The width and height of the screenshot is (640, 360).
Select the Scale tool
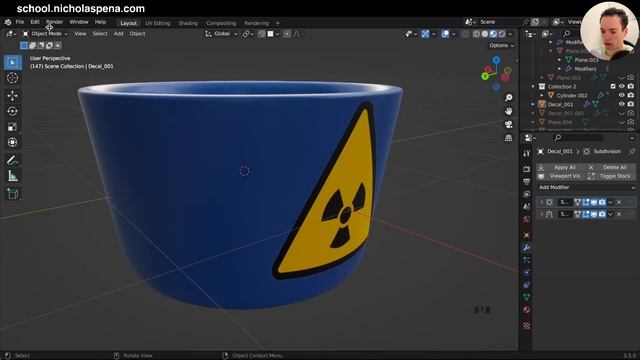click(13, 127)
